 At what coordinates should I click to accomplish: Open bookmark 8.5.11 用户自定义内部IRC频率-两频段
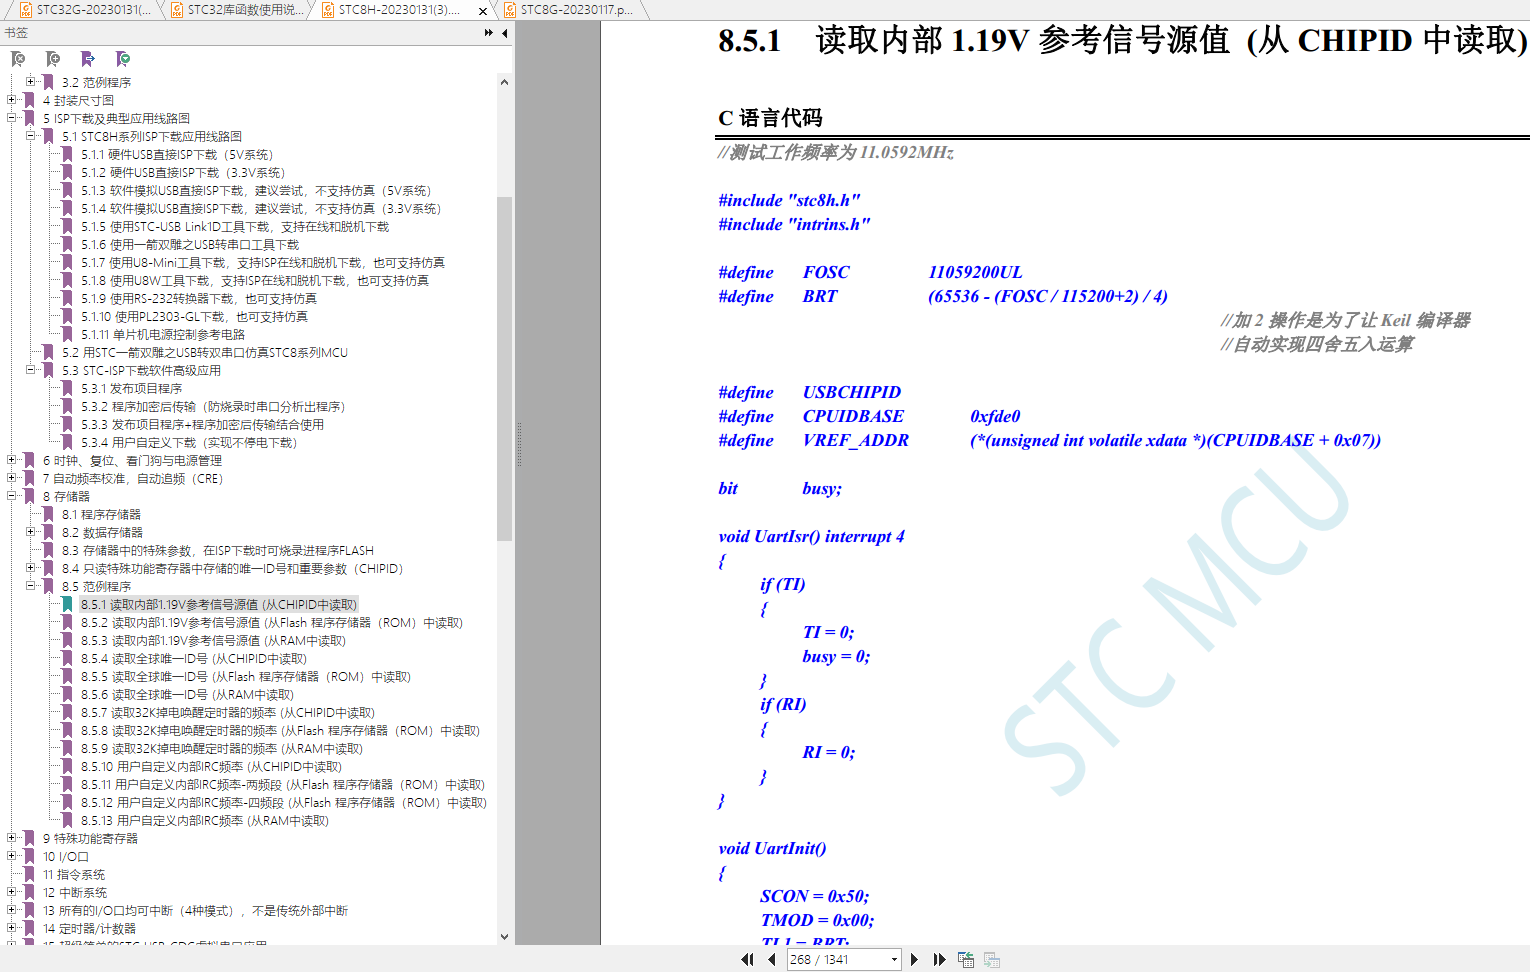click(283, 785)
